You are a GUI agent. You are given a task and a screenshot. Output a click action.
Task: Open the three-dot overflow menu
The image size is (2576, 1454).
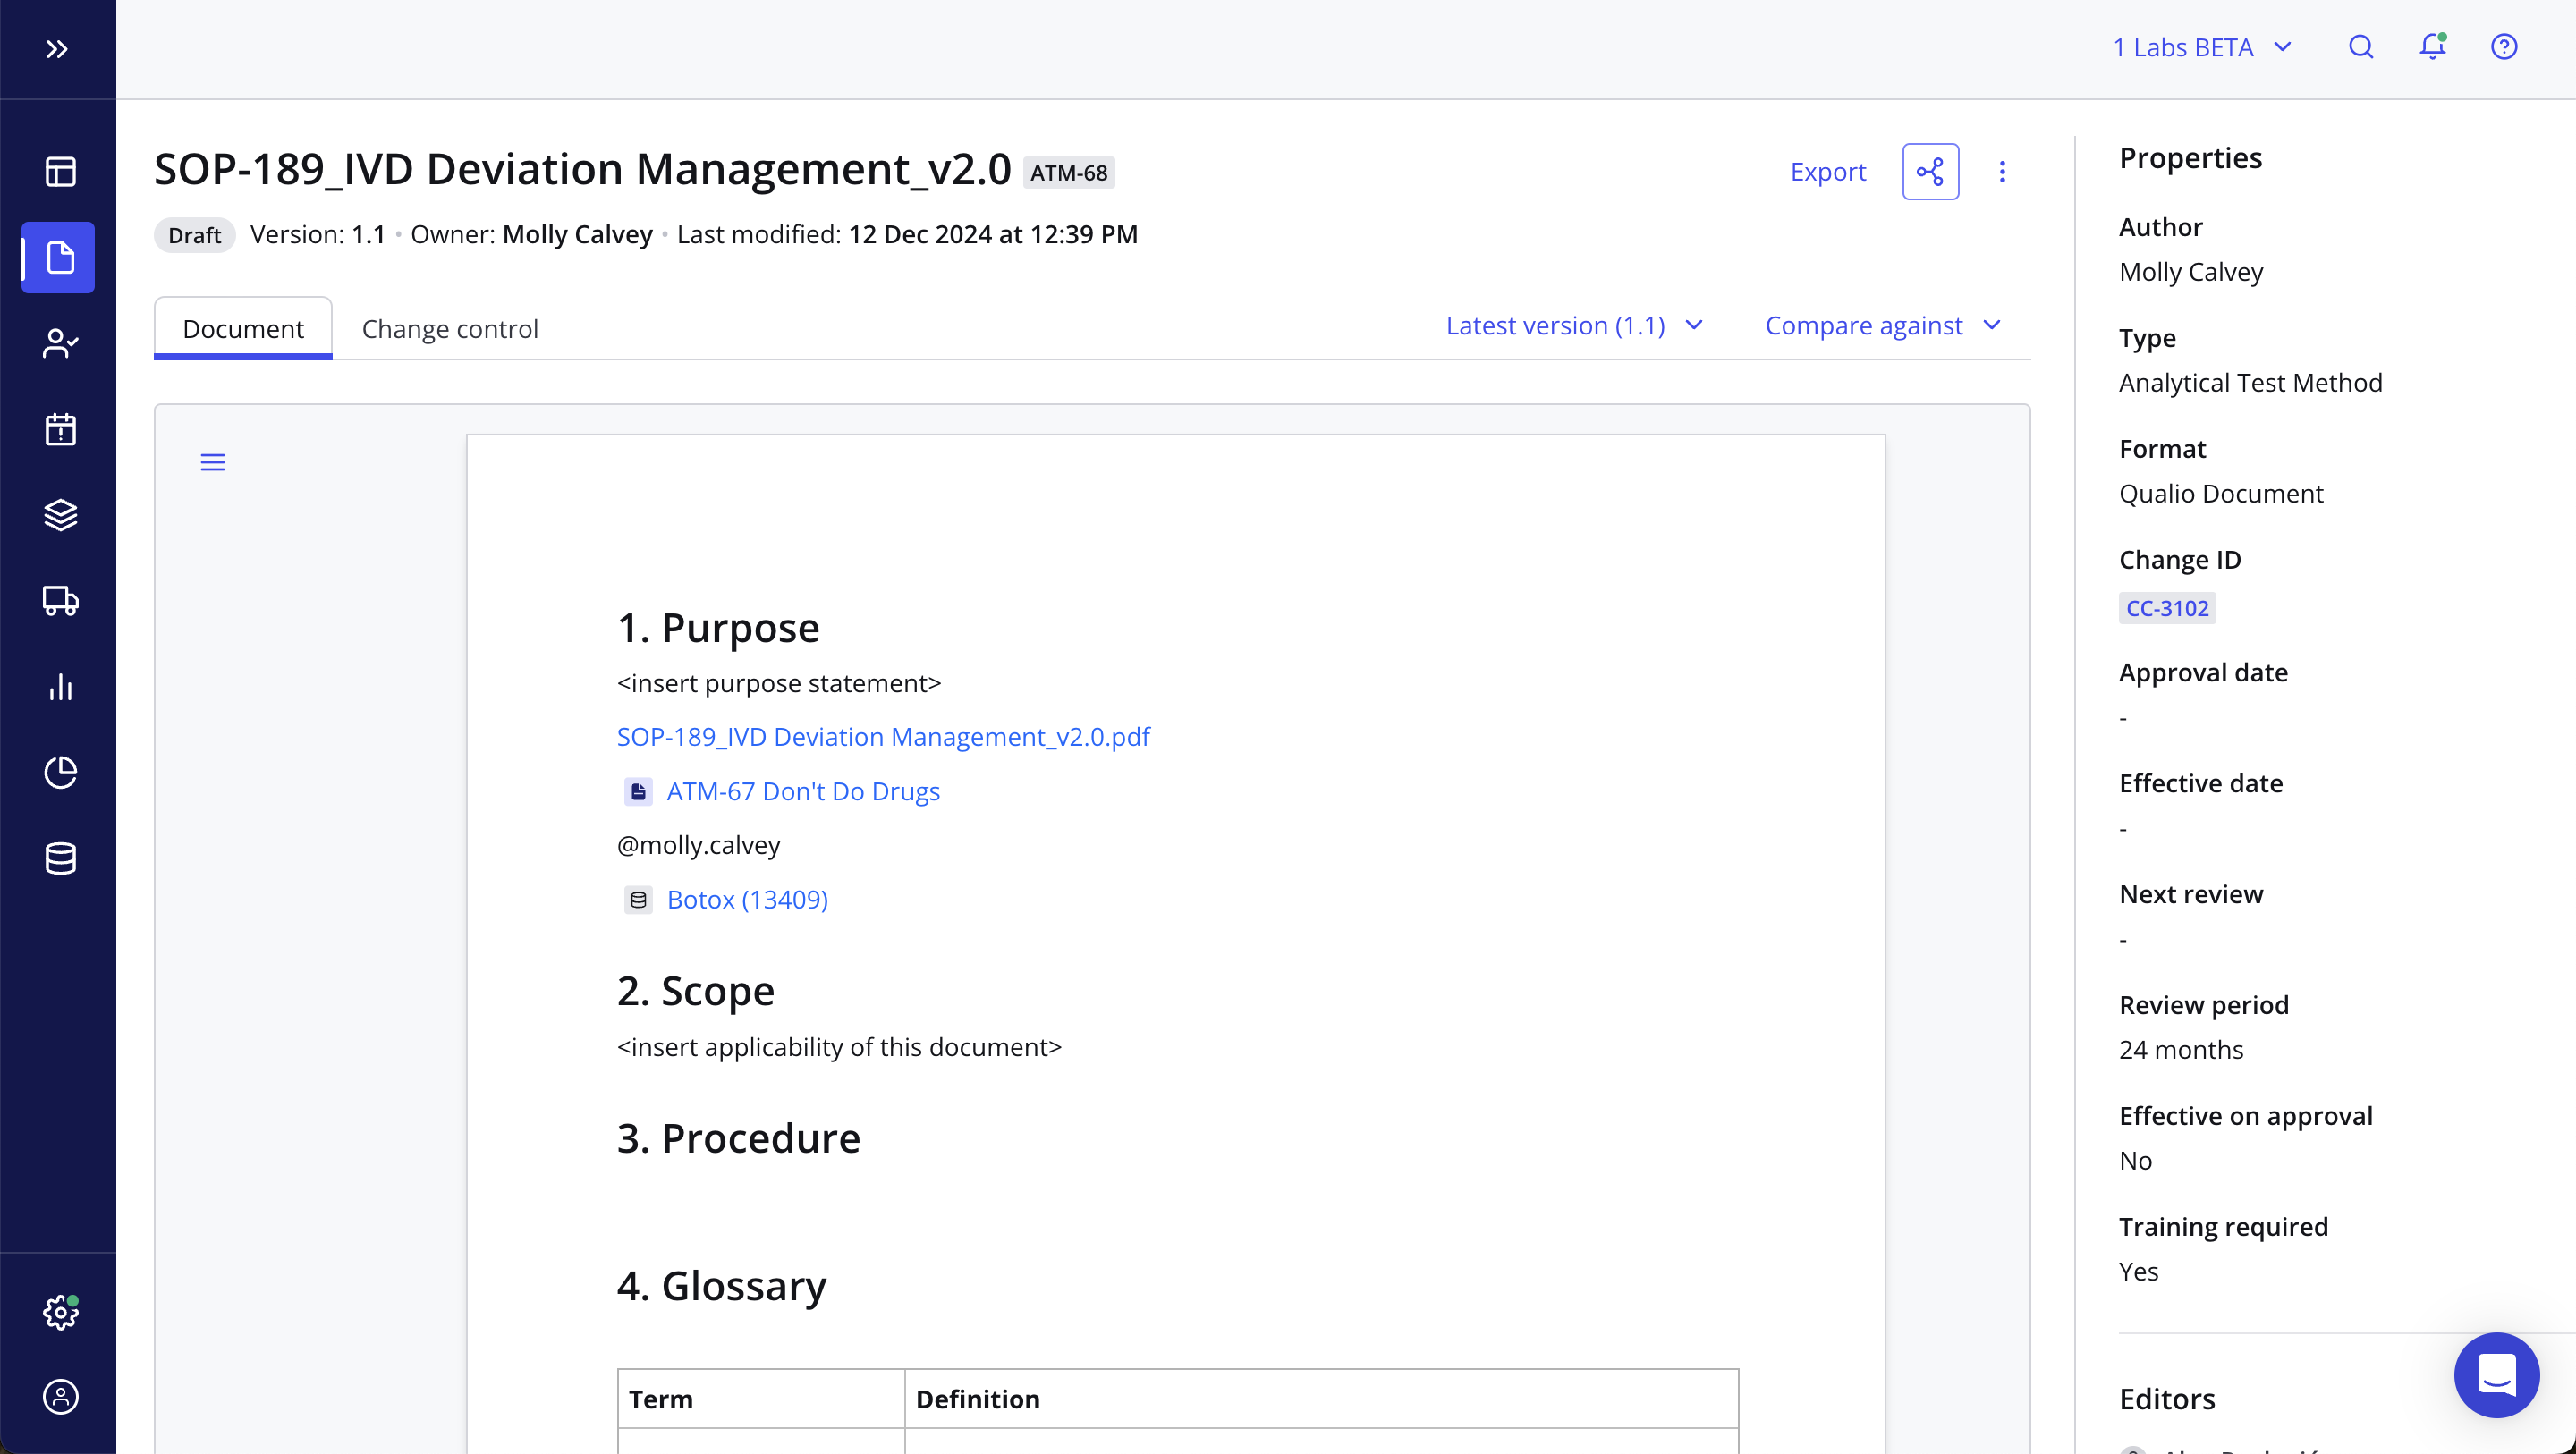pos(2003,171)
